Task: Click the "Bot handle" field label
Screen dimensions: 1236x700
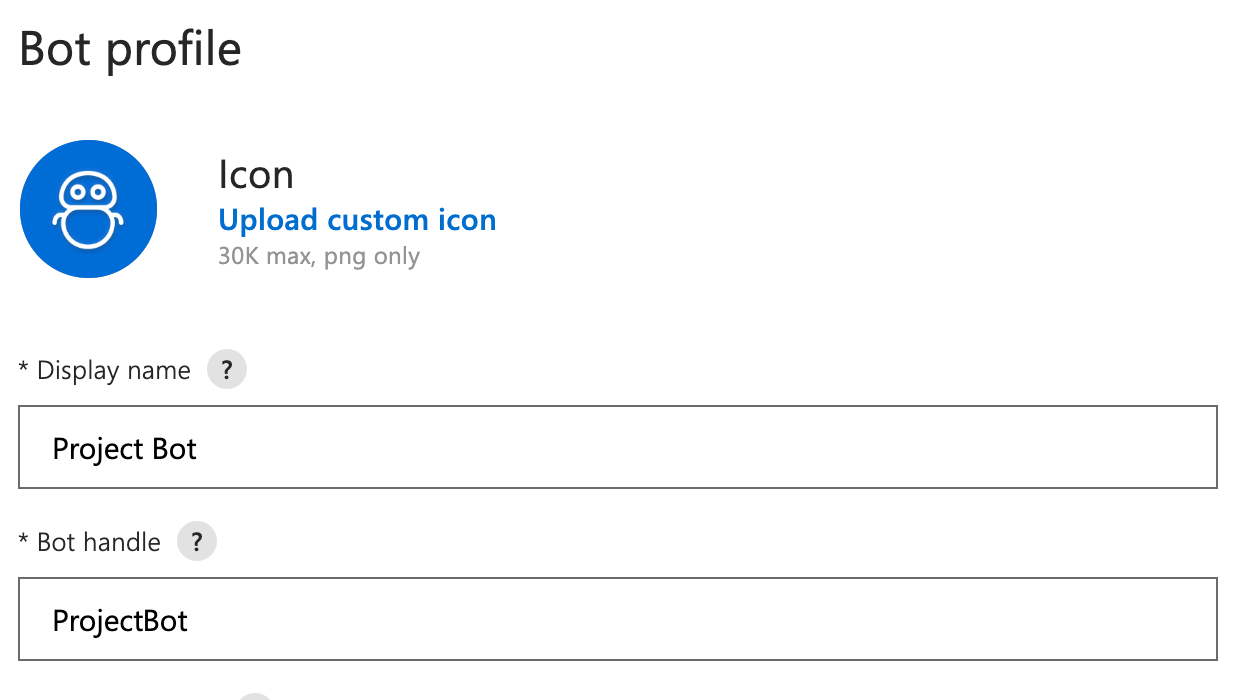Action: 98,543
